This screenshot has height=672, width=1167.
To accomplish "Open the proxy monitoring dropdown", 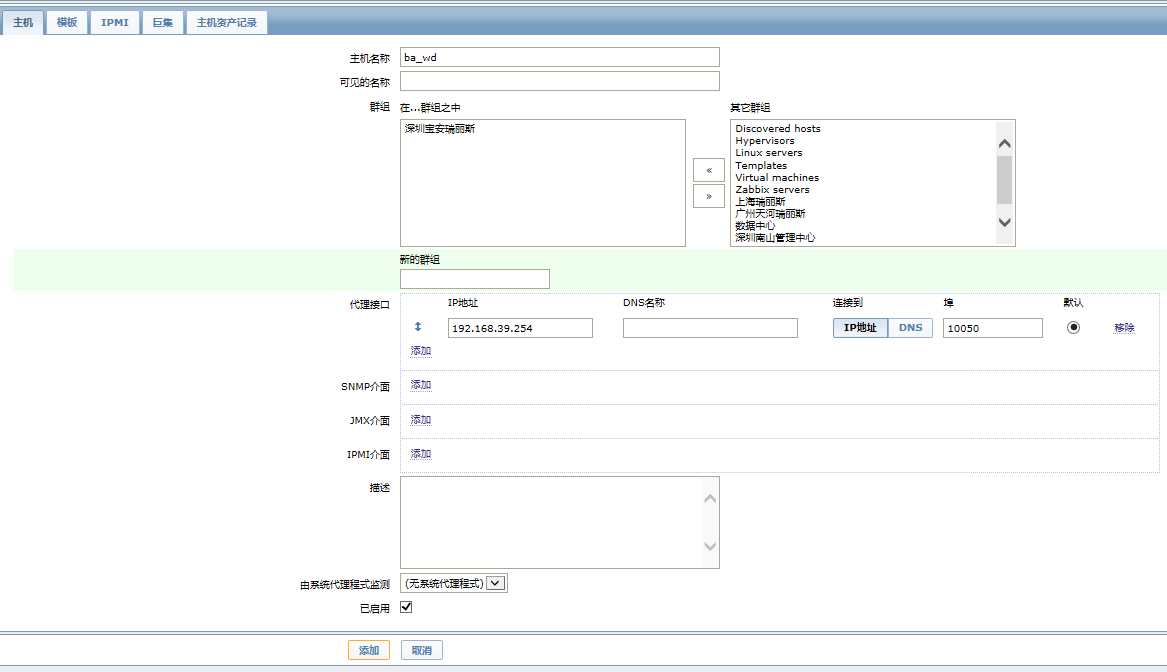I will coord(454,583).
